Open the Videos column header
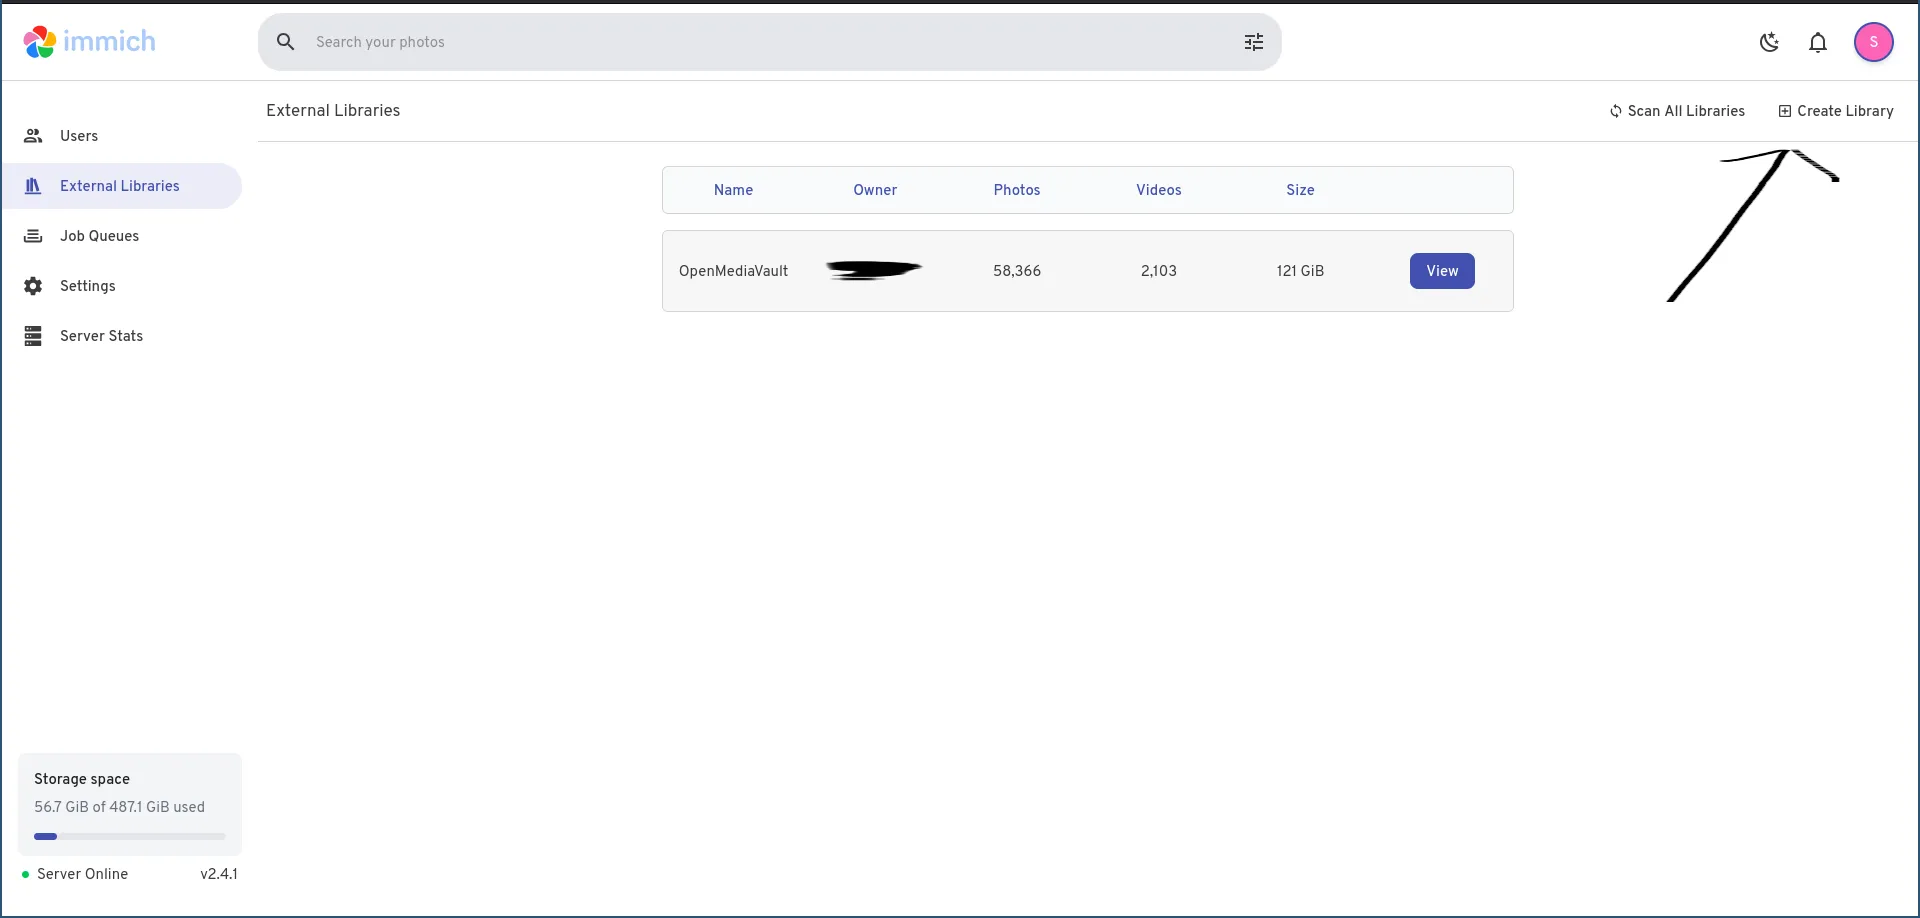1920x918 pixels. 1159,190
